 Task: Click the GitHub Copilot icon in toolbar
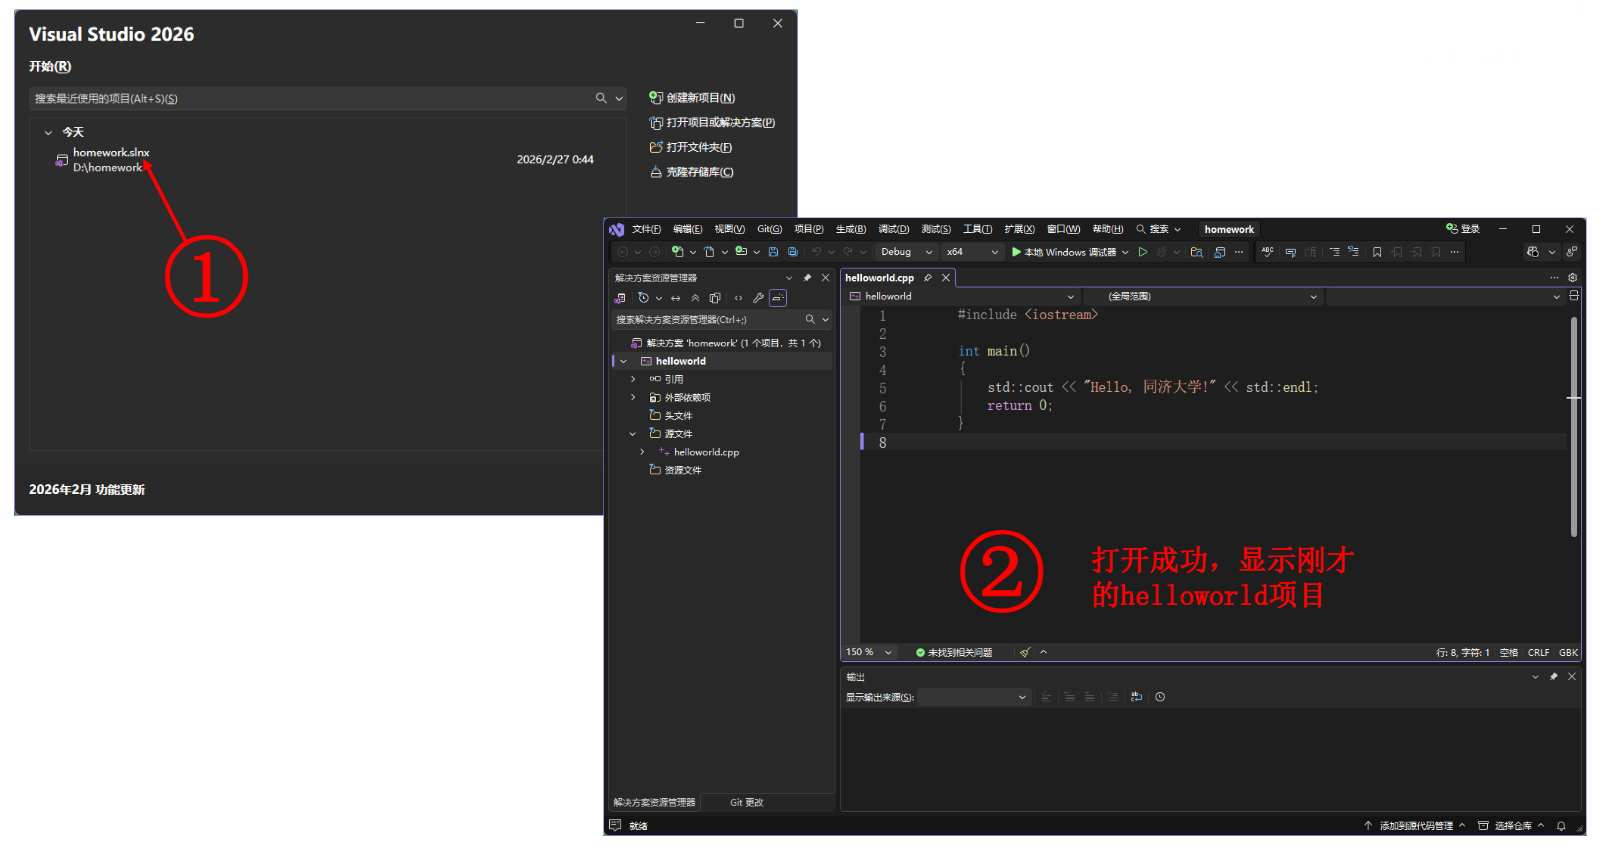pos(1533,252)
